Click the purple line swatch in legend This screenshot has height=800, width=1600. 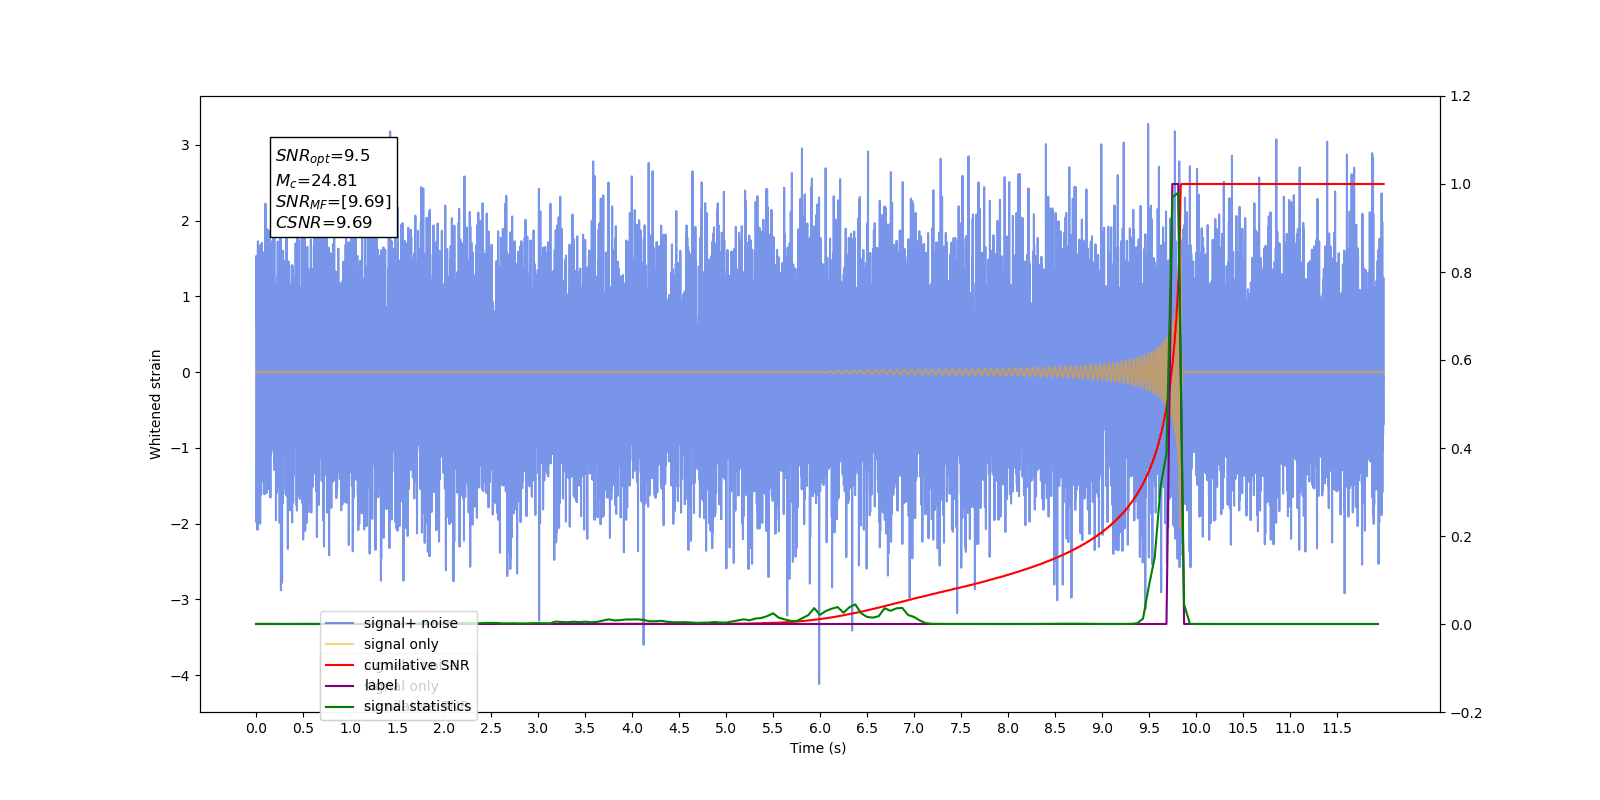[340, 685]
